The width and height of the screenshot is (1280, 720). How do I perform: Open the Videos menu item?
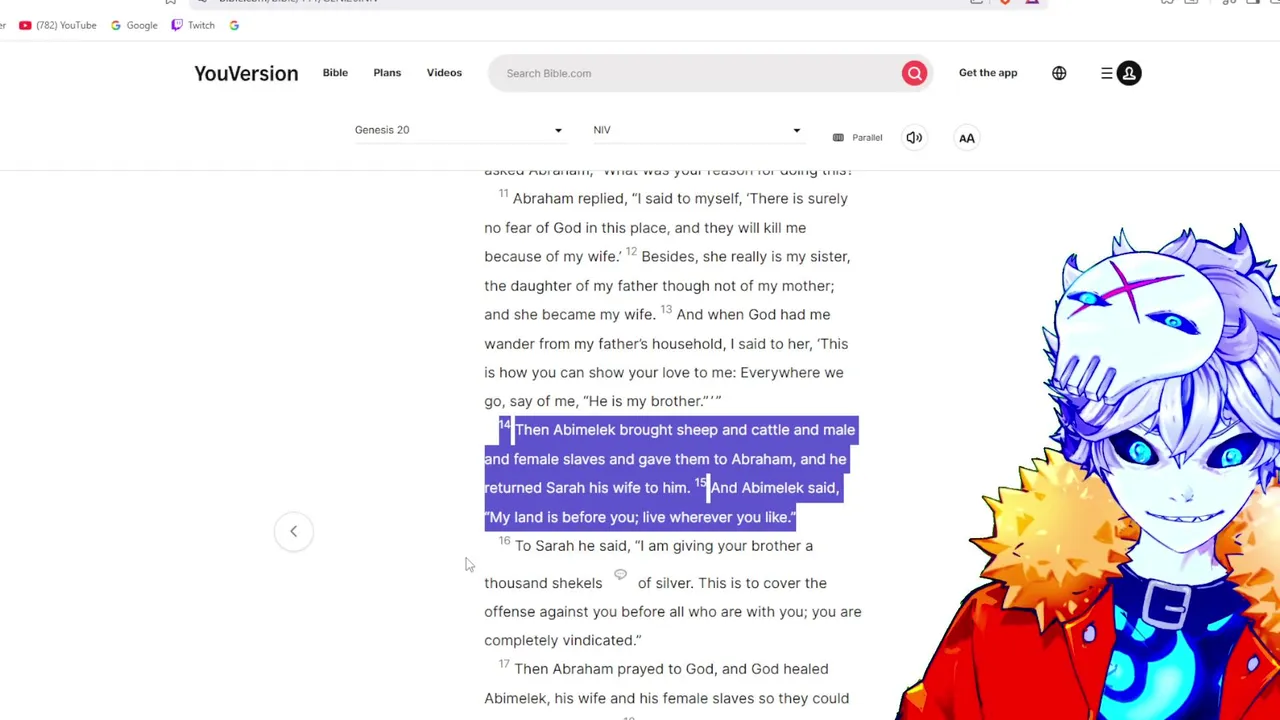coord(444,73)
